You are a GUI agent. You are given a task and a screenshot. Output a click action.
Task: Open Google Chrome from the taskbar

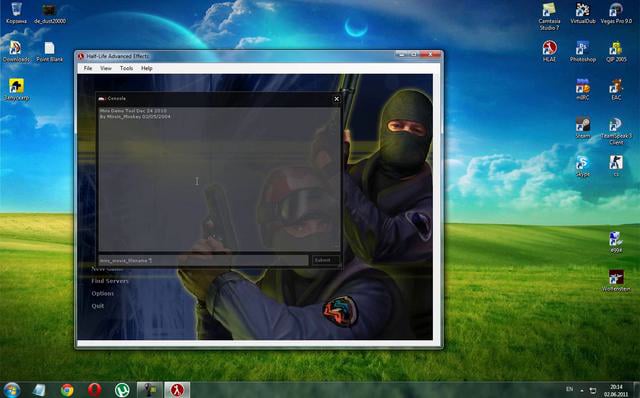coord(67,390)
